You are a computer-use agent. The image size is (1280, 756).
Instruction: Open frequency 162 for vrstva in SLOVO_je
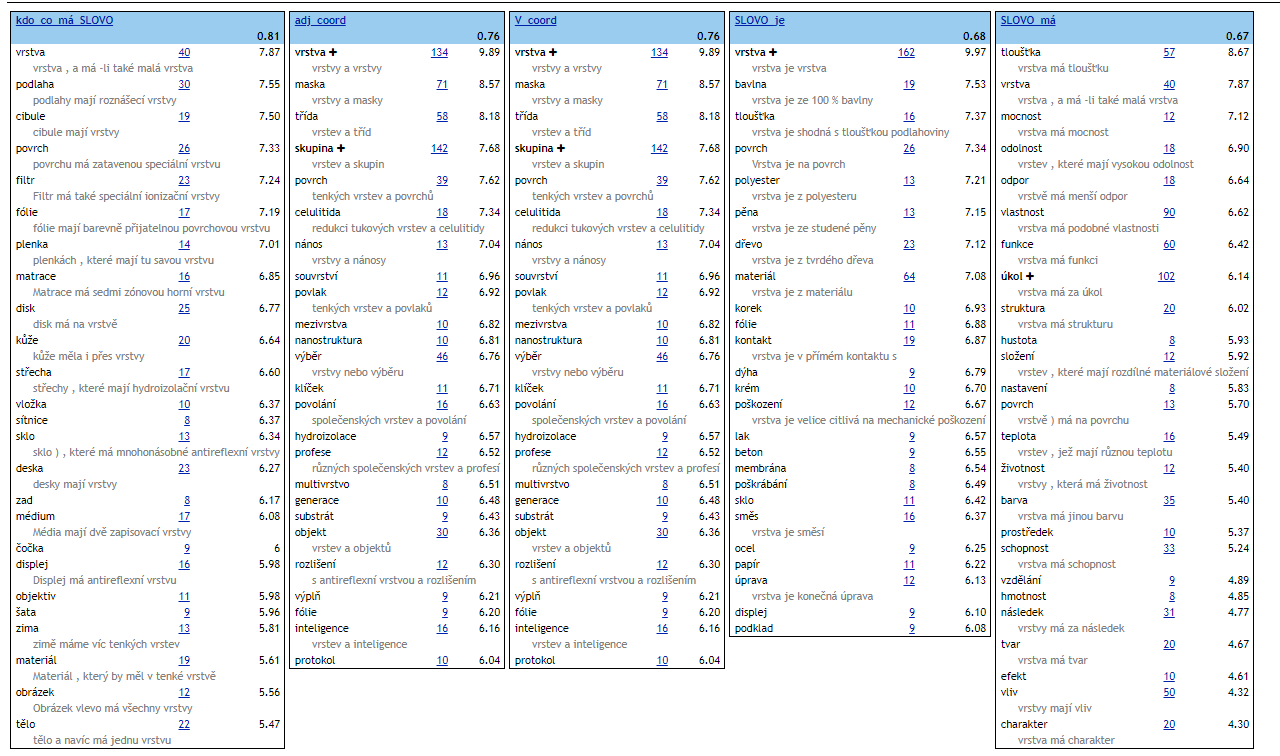coord(906,52)
